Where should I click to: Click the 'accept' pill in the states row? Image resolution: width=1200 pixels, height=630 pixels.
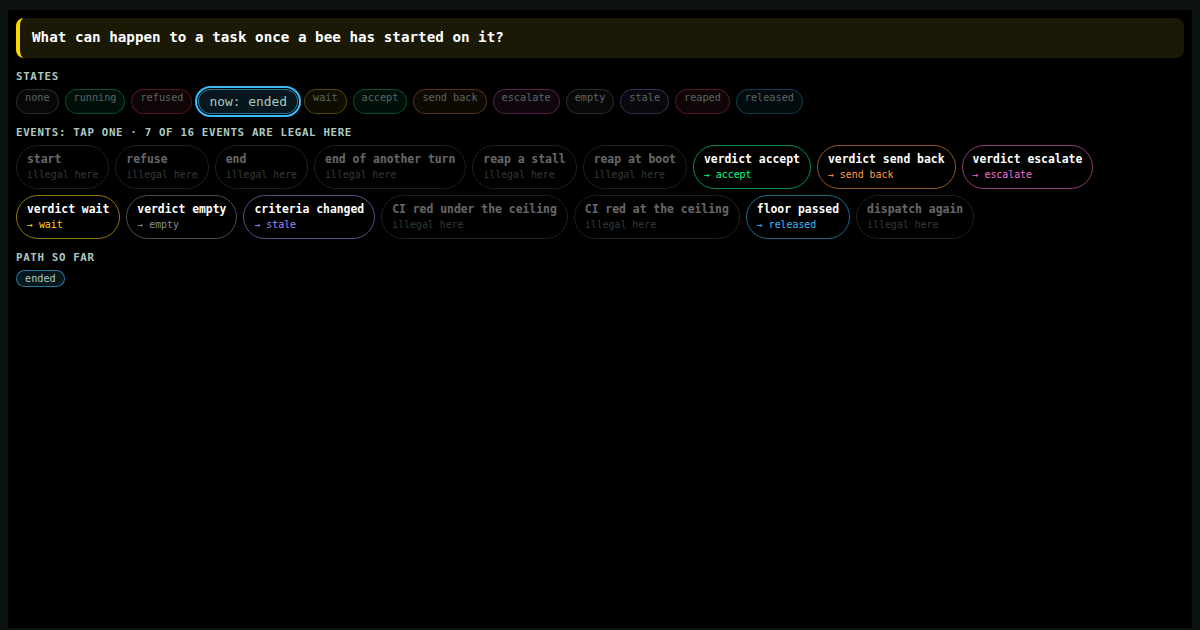click(x=380, y=101)
